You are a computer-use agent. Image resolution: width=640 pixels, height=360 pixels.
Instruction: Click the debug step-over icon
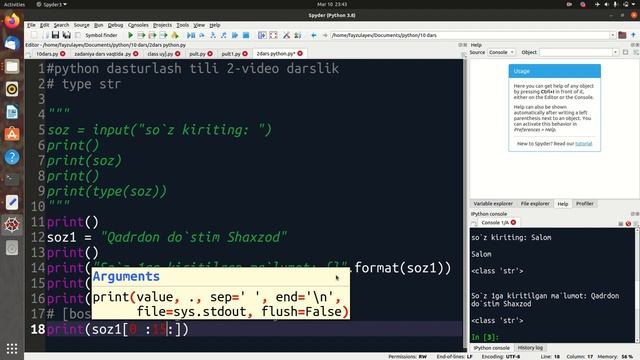(202, 36)
